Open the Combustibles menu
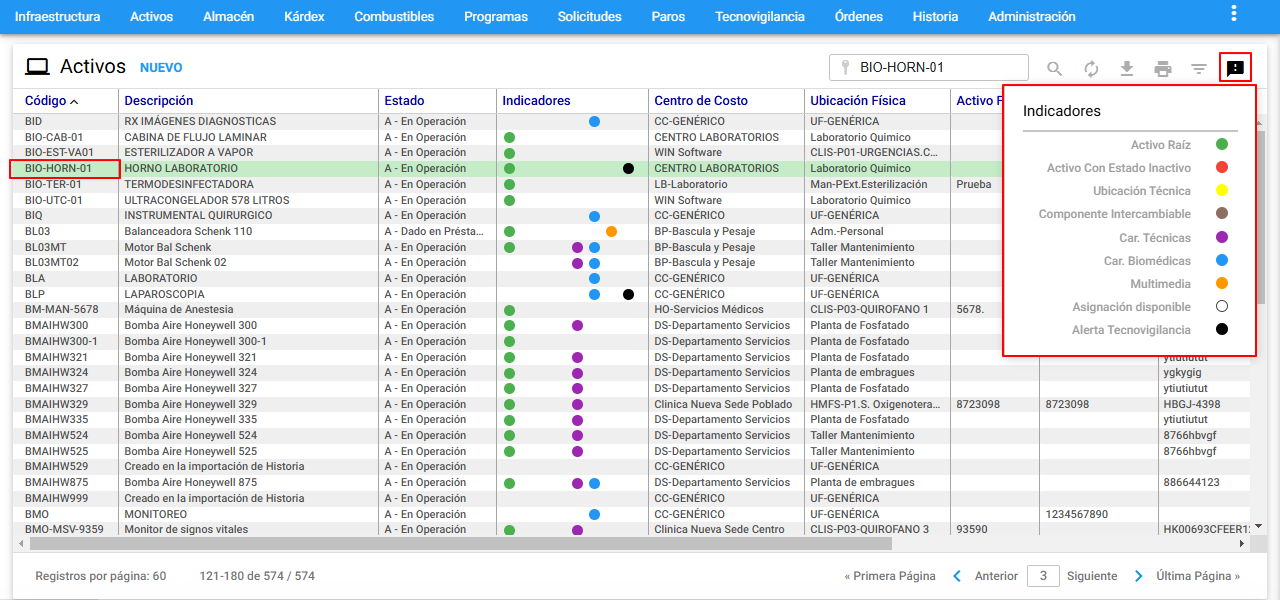1280x600 pixels. (x=394, y=17)
